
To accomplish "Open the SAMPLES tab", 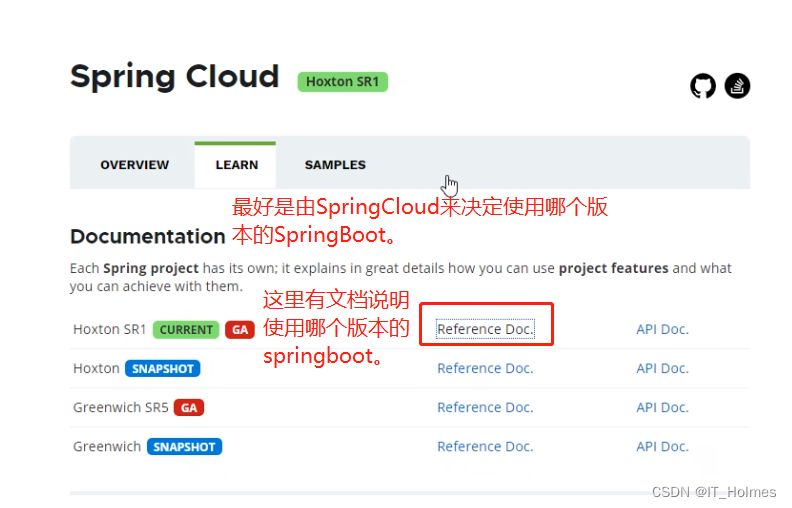I will pyautogui.click(x=335, y=165).
